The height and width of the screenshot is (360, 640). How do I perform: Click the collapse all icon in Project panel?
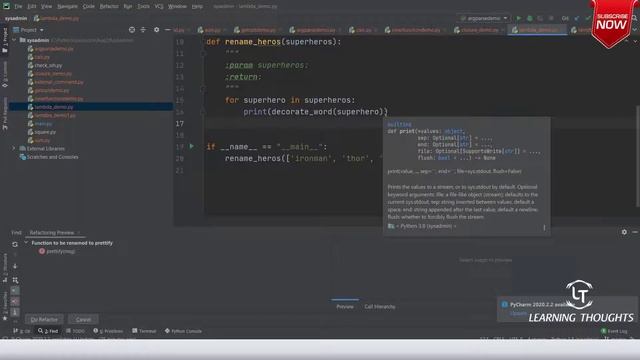click(x=143, y=30)
